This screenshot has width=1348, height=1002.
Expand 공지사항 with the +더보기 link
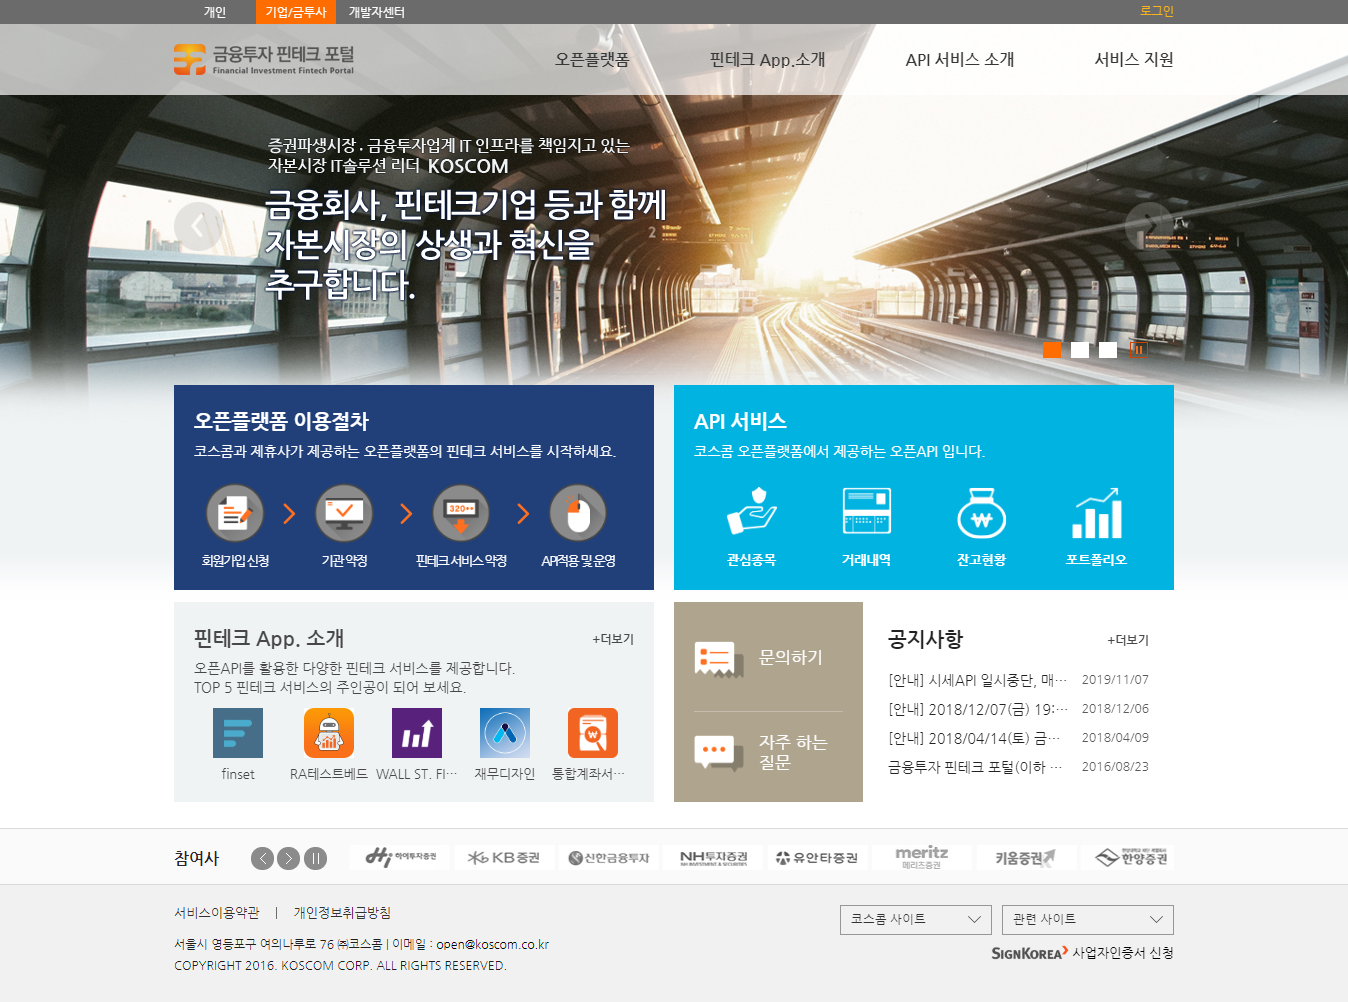click(1127, 640)
